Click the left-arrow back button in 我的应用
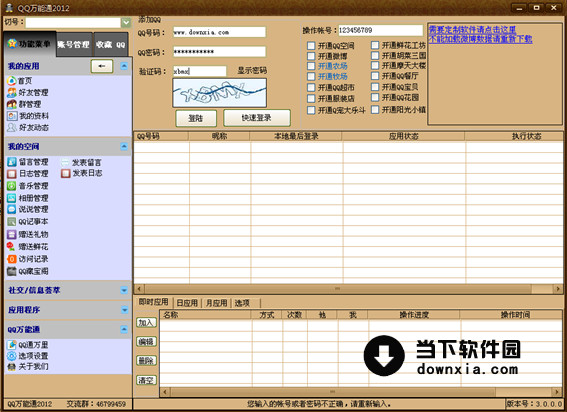This screenshot has width=567, height=412. pyautogui.click(x=102, y=66)
